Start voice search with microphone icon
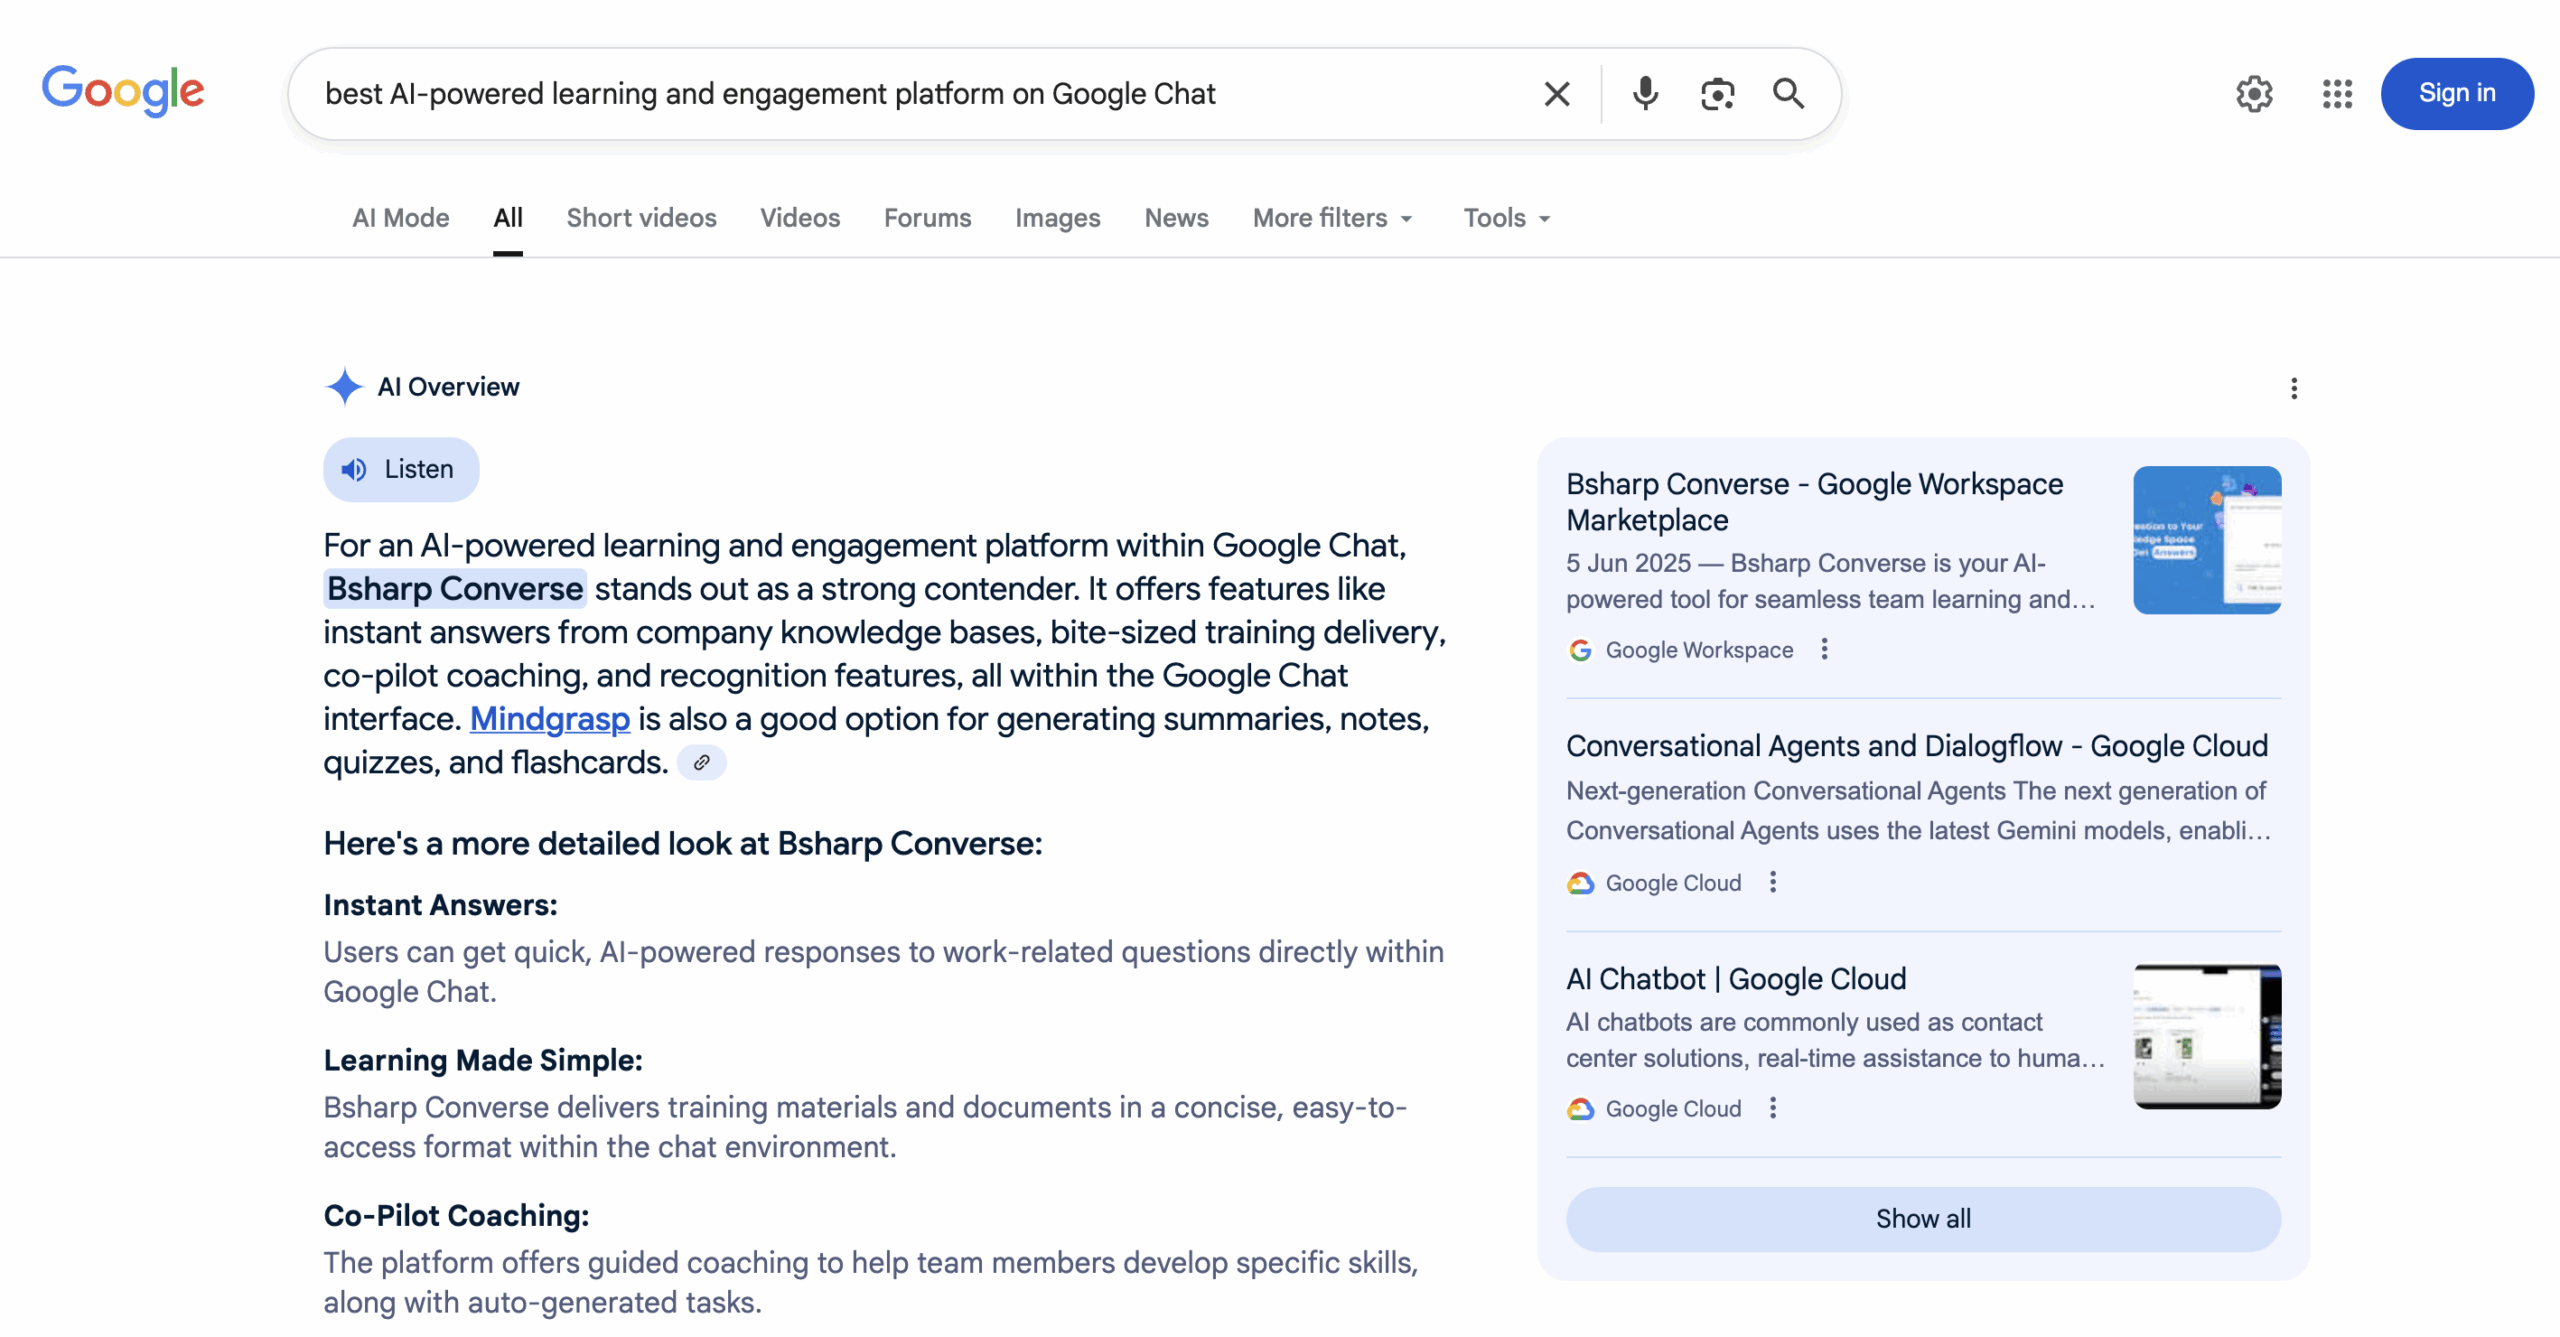Screen dimensions: 2560x1337 1645,94
